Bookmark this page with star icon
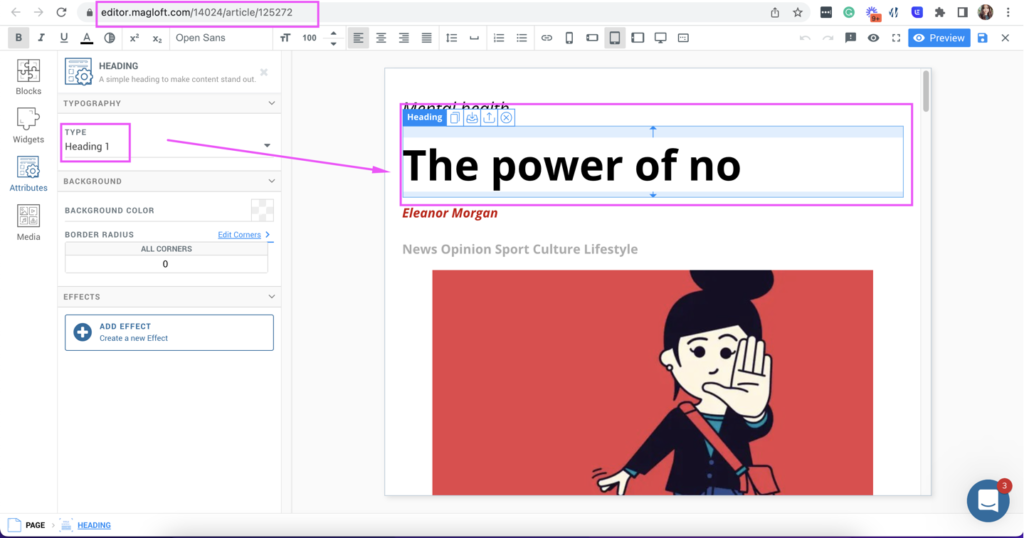The image size is (1024, 538). (x=797, y=12)
